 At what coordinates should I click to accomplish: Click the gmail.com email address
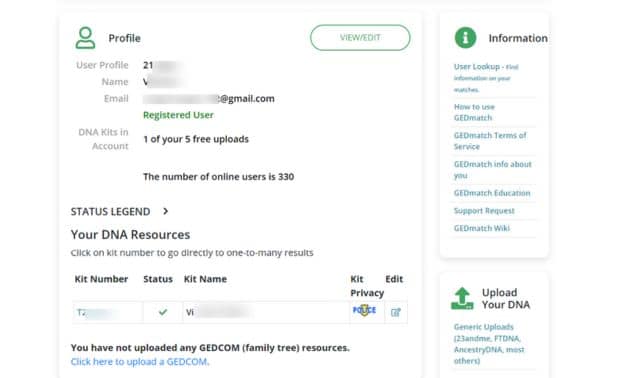click(209, 99)
